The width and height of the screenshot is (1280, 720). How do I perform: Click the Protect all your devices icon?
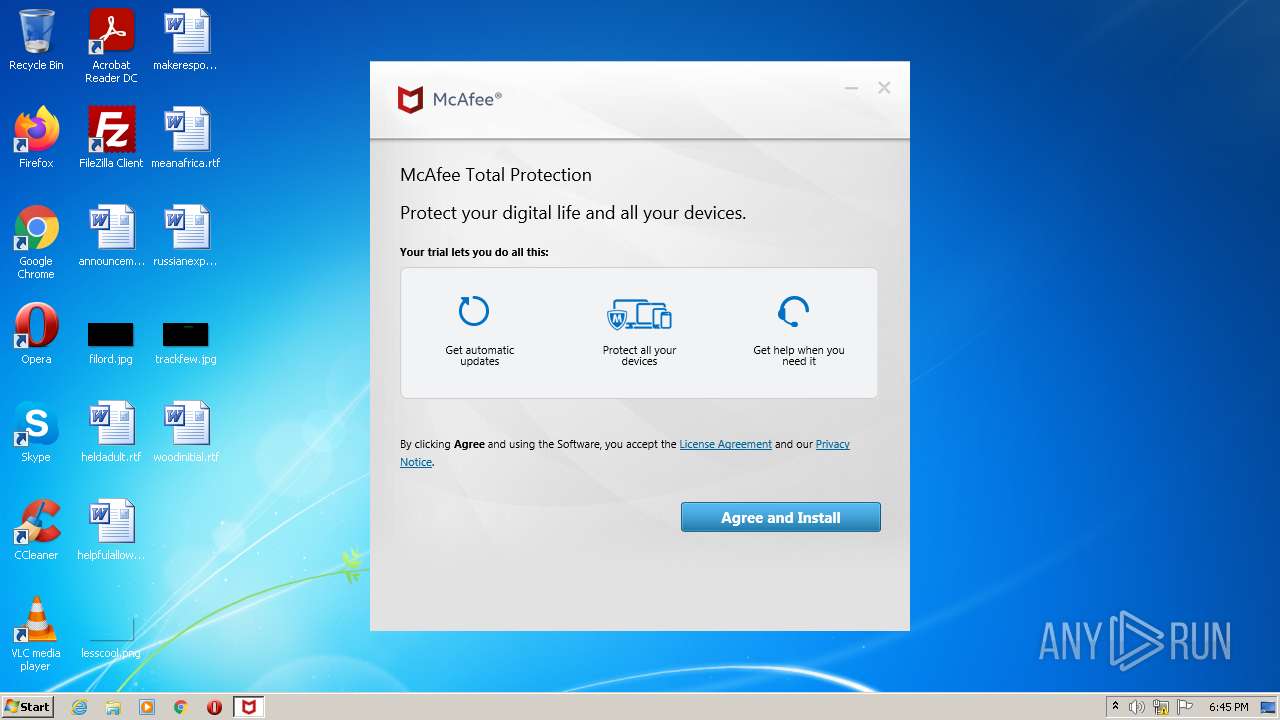639,314
